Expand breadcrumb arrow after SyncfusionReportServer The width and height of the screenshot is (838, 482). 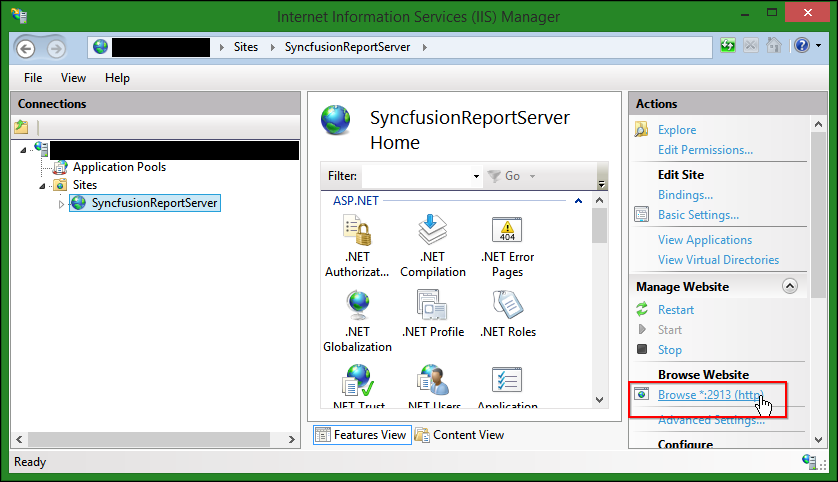424,47
